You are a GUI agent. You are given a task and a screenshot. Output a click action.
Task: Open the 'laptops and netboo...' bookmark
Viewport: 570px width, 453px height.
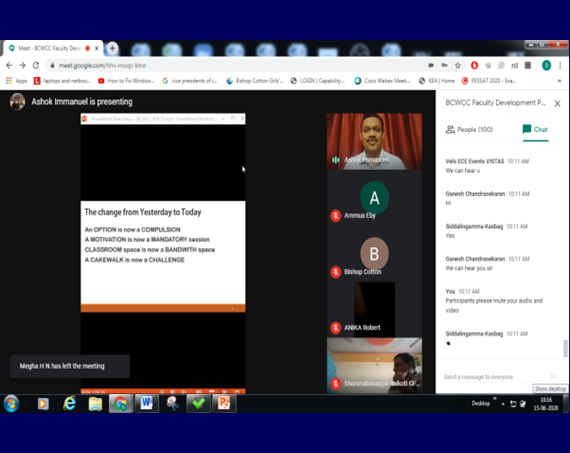click(62, 81)
